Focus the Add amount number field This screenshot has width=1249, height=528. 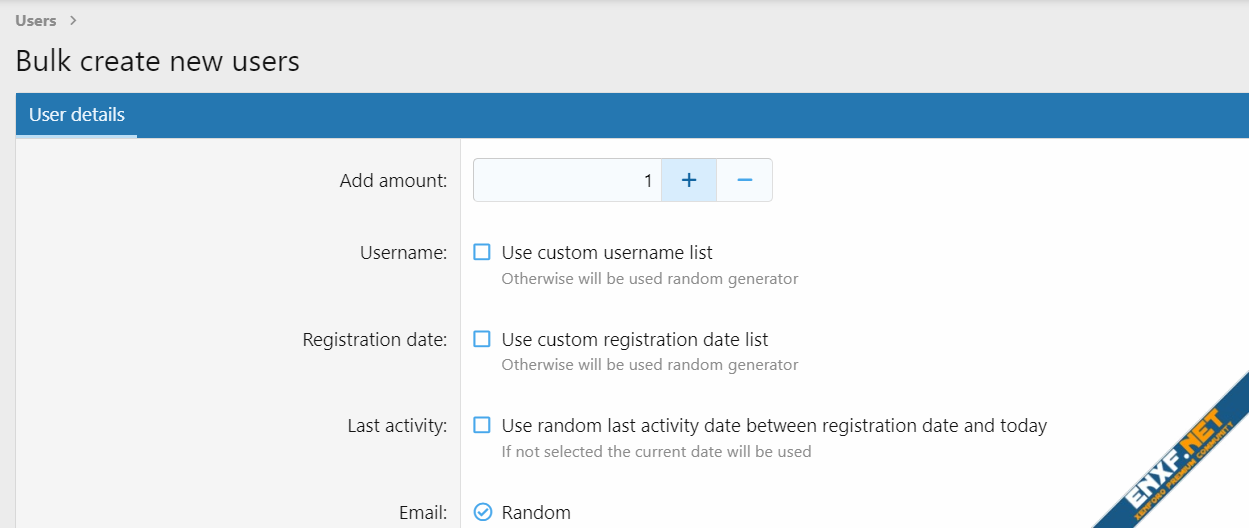(x=566, y=180)
